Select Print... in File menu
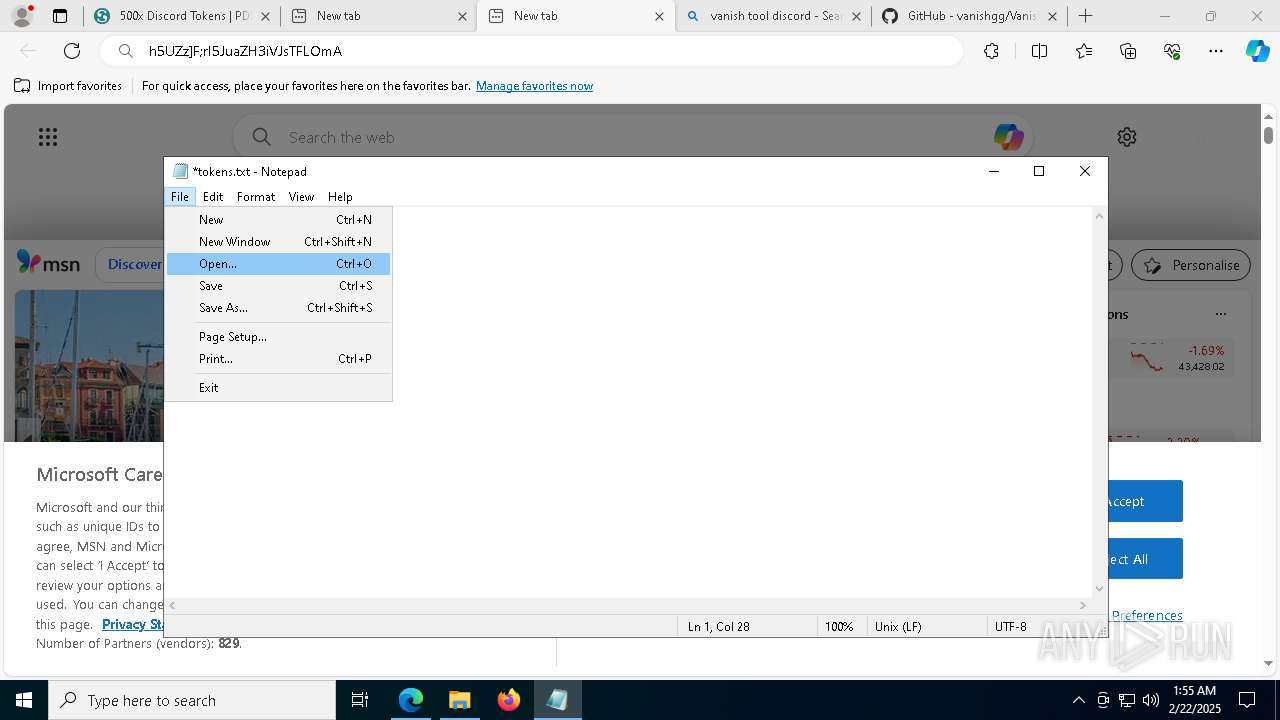This screenshot has height=720, width=1280. (278, 359)
